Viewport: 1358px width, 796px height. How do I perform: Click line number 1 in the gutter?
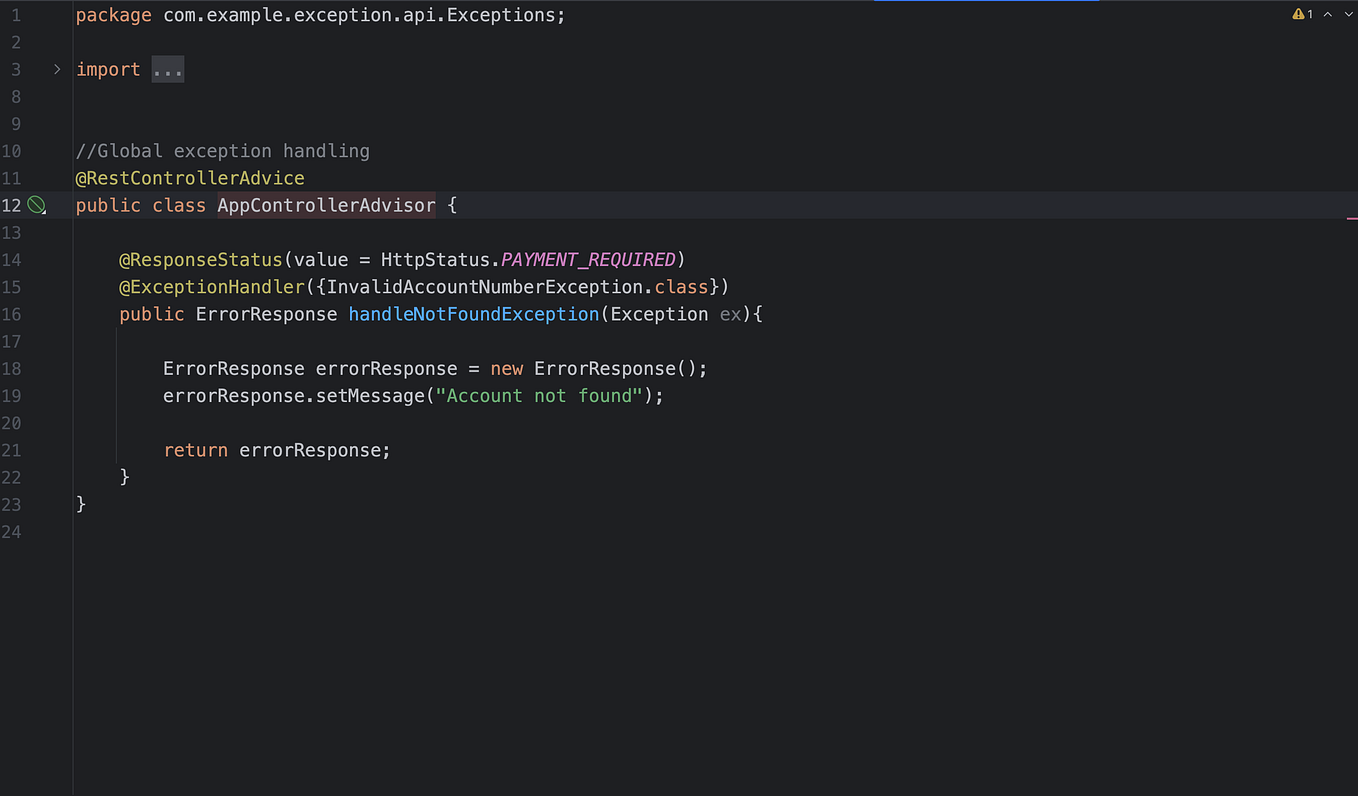pos(16,15)
